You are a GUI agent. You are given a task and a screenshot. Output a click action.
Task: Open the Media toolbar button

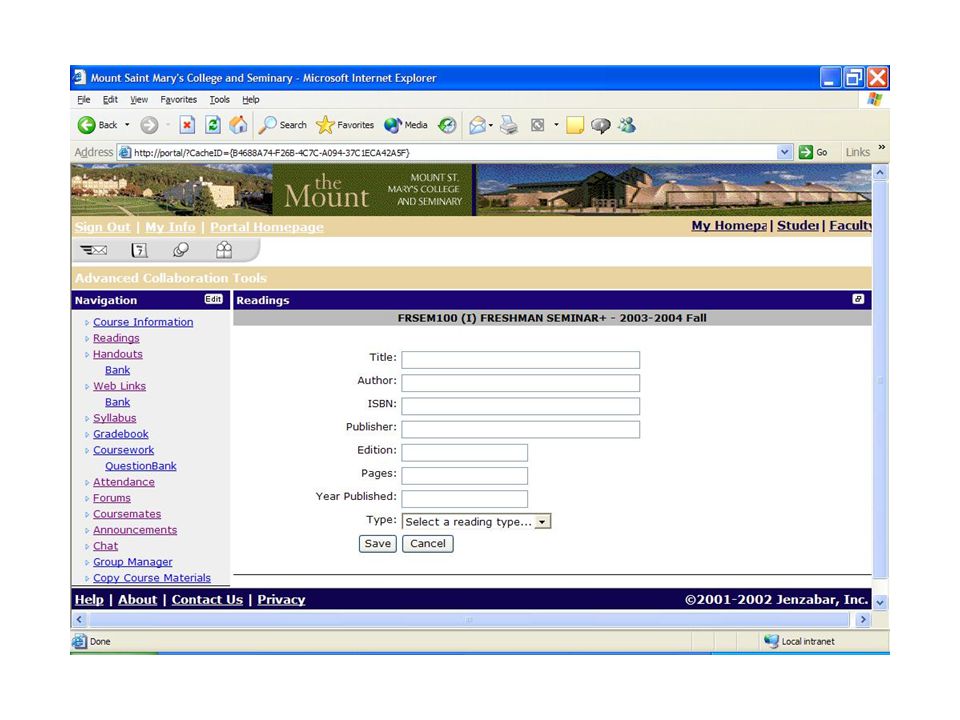coord(405,125)
